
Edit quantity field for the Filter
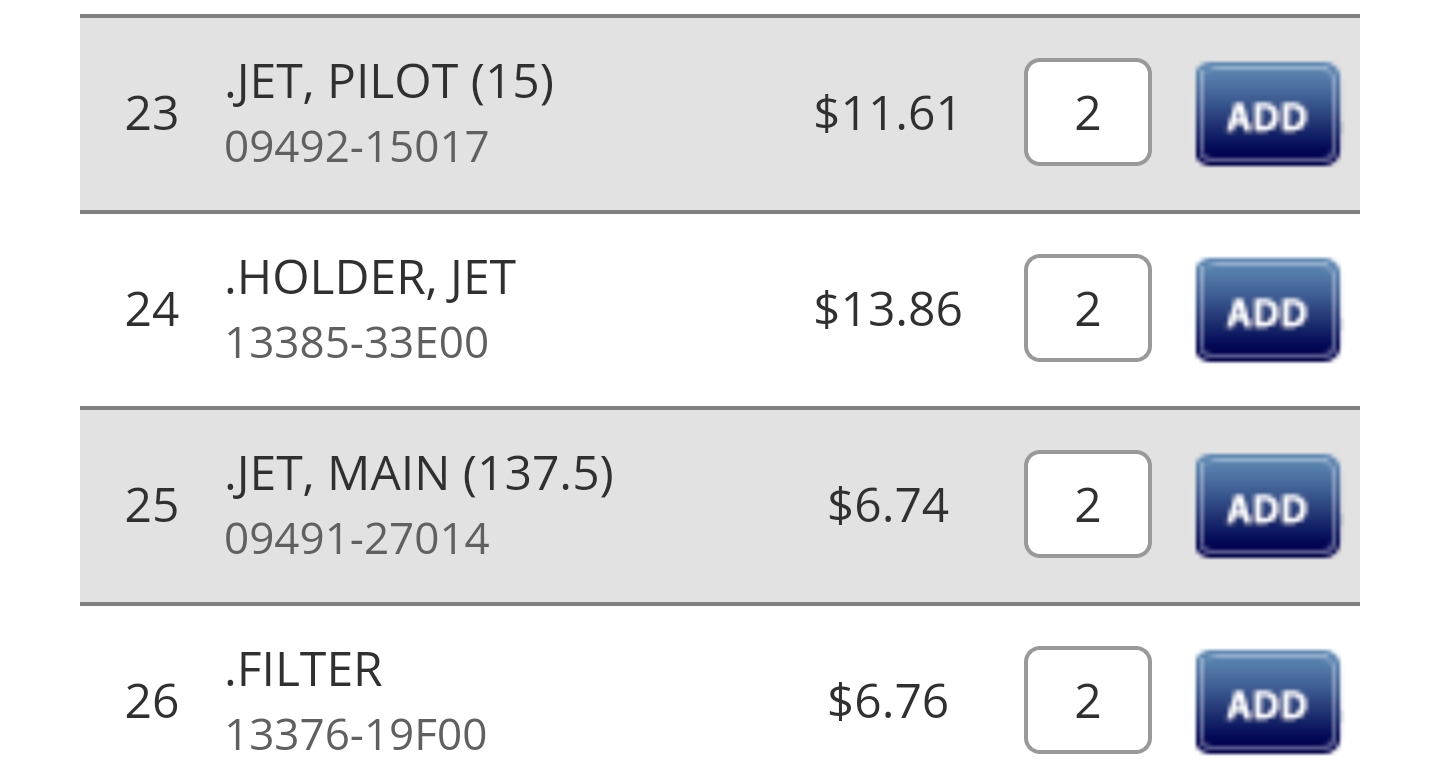(1087, 701)
